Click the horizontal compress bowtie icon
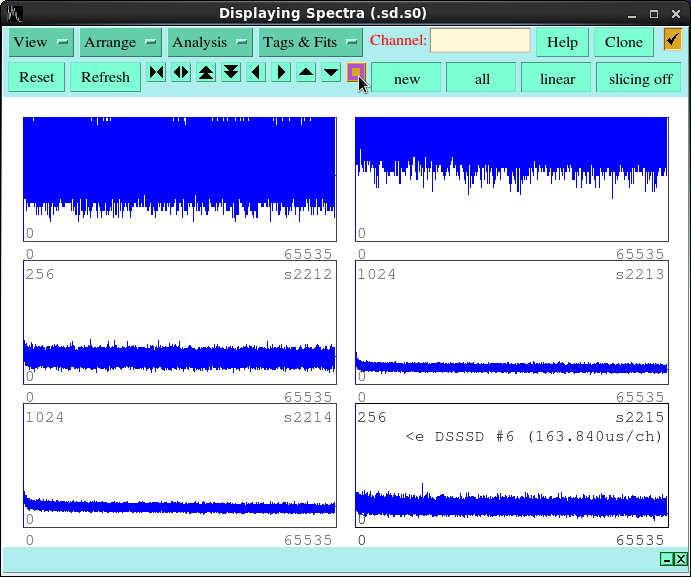The image size is (691, 577). (x=156, y=72)
